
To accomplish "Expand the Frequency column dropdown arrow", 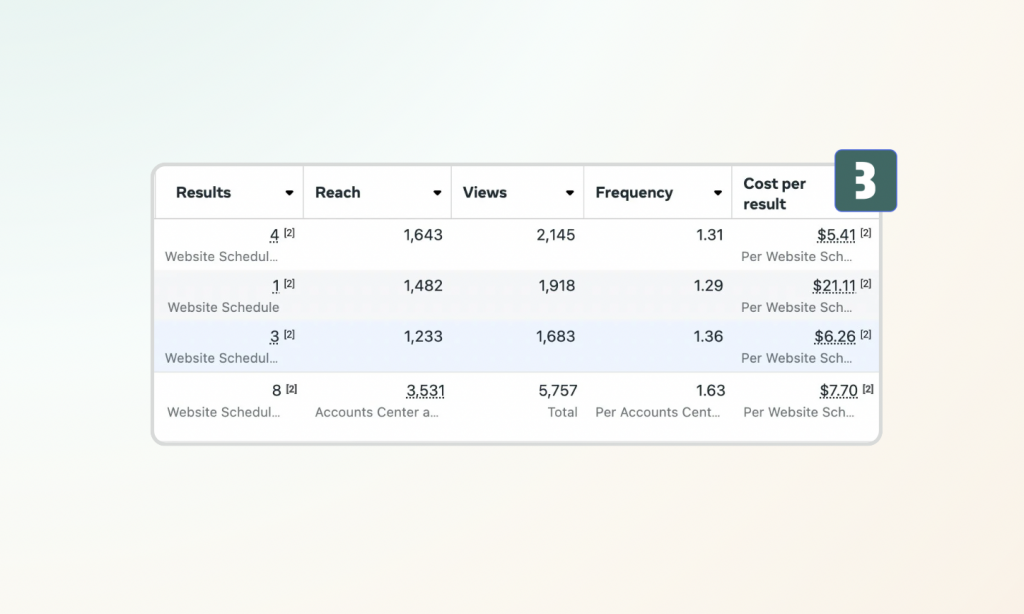I will 718,193.
